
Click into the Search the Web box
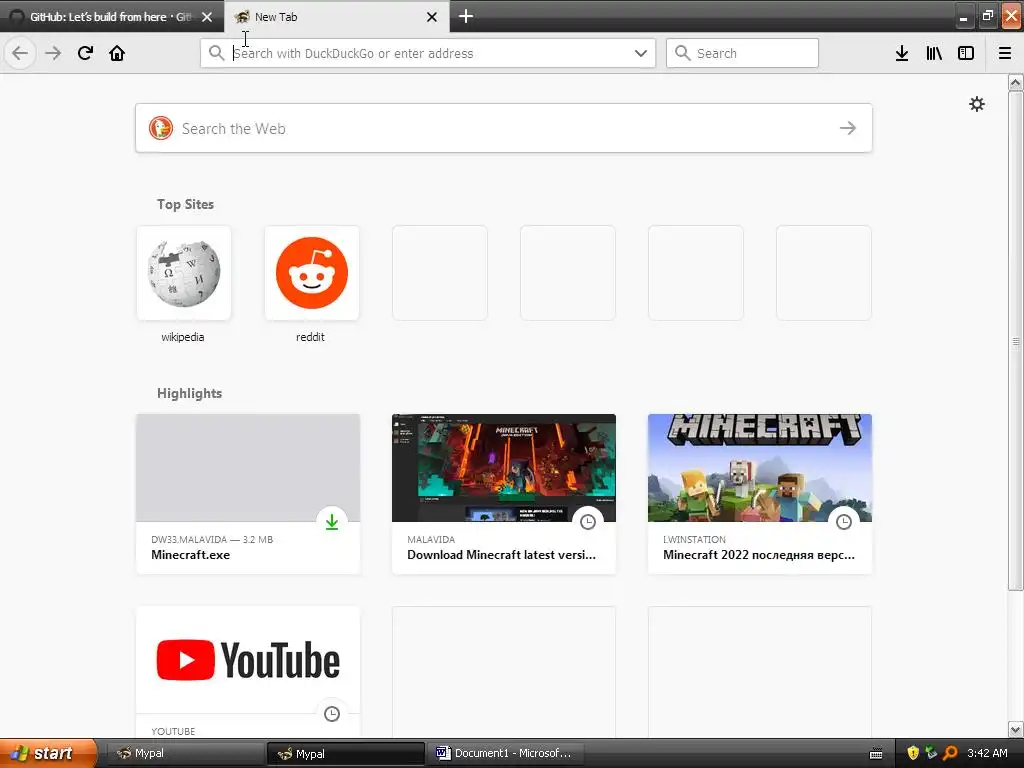click(x=504, y=128)
